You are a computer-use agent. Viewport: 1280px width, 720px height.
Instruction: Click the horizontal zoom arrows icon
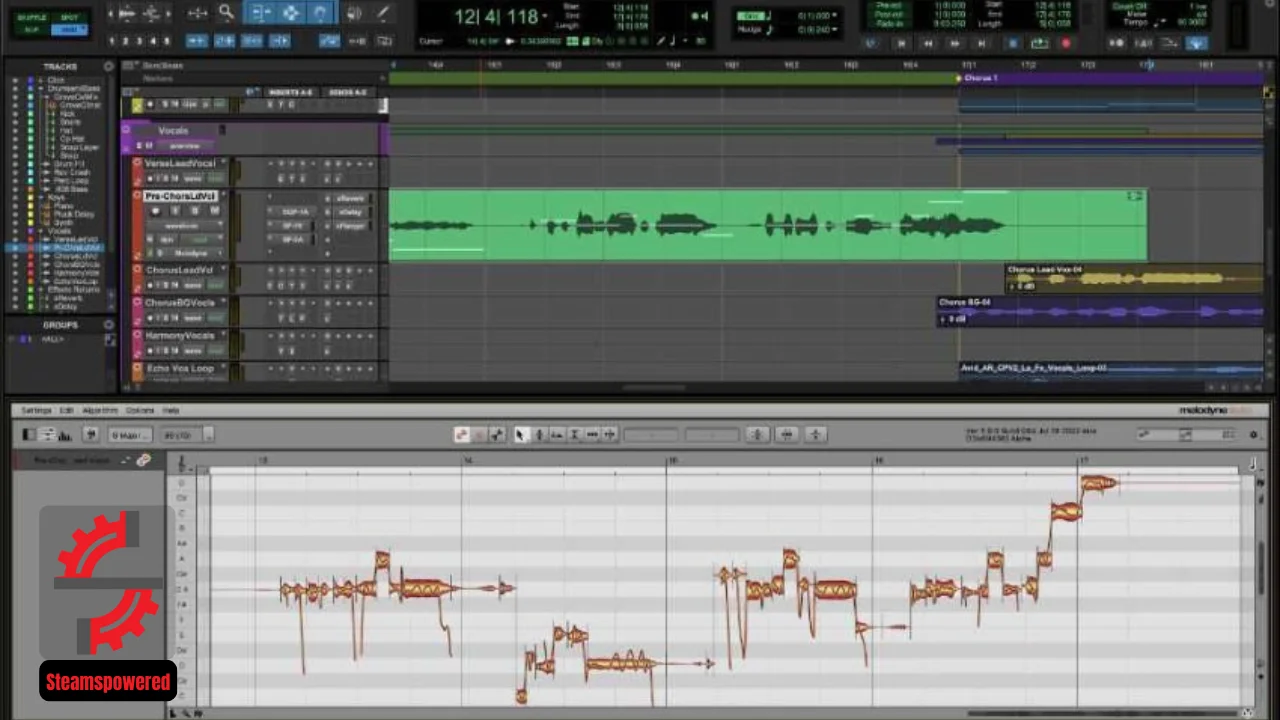pyautogui.click(x=198, y=13)
